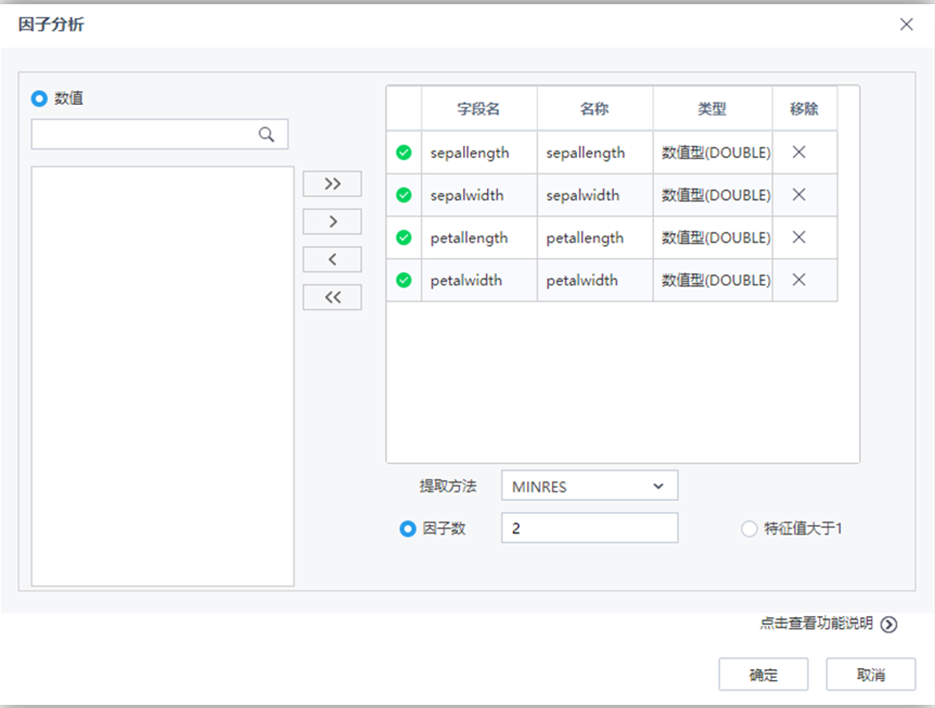This screenshot has height=708, width=935.
Task: Click the 确定 confirm button
Action: (x=763, y=674)
